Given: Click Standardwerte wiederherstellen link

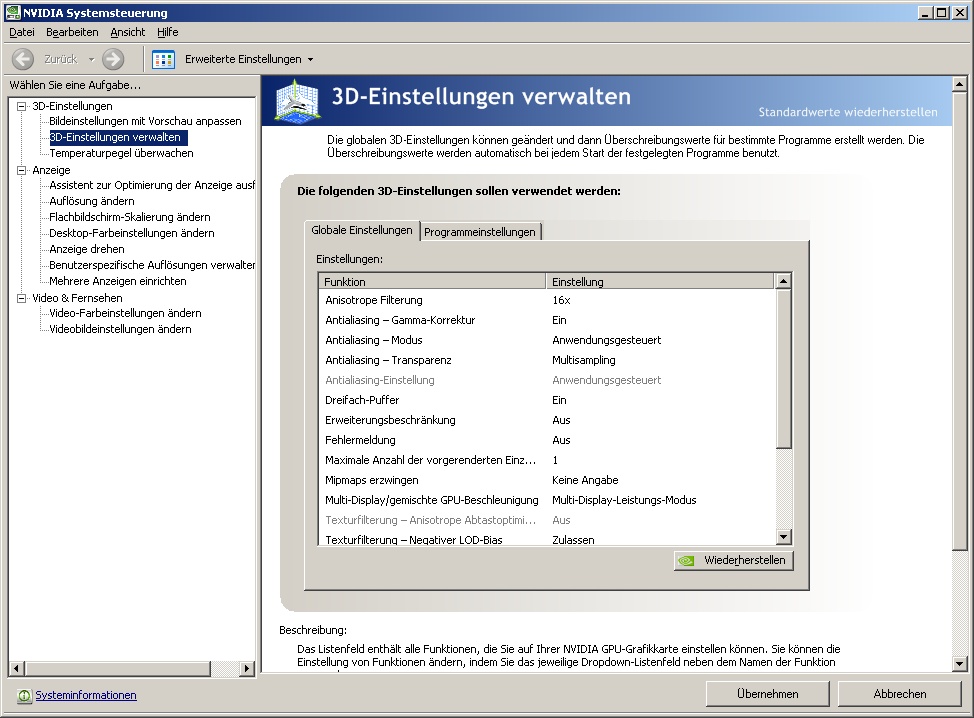Looking at the screenshot, I should pyautogui.click(x=848, y=112).
